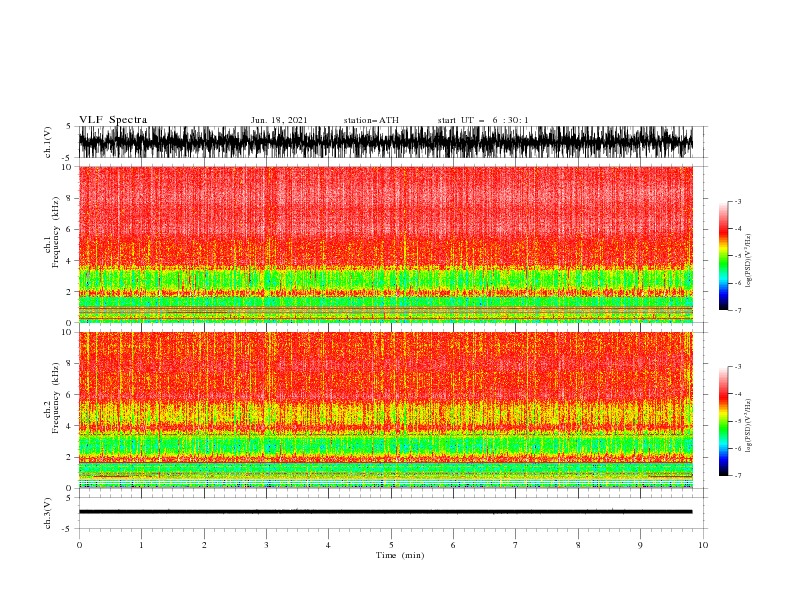Click the "-3" label on the ch.1 colorbar
792x612 pixels.
(738, 201)
